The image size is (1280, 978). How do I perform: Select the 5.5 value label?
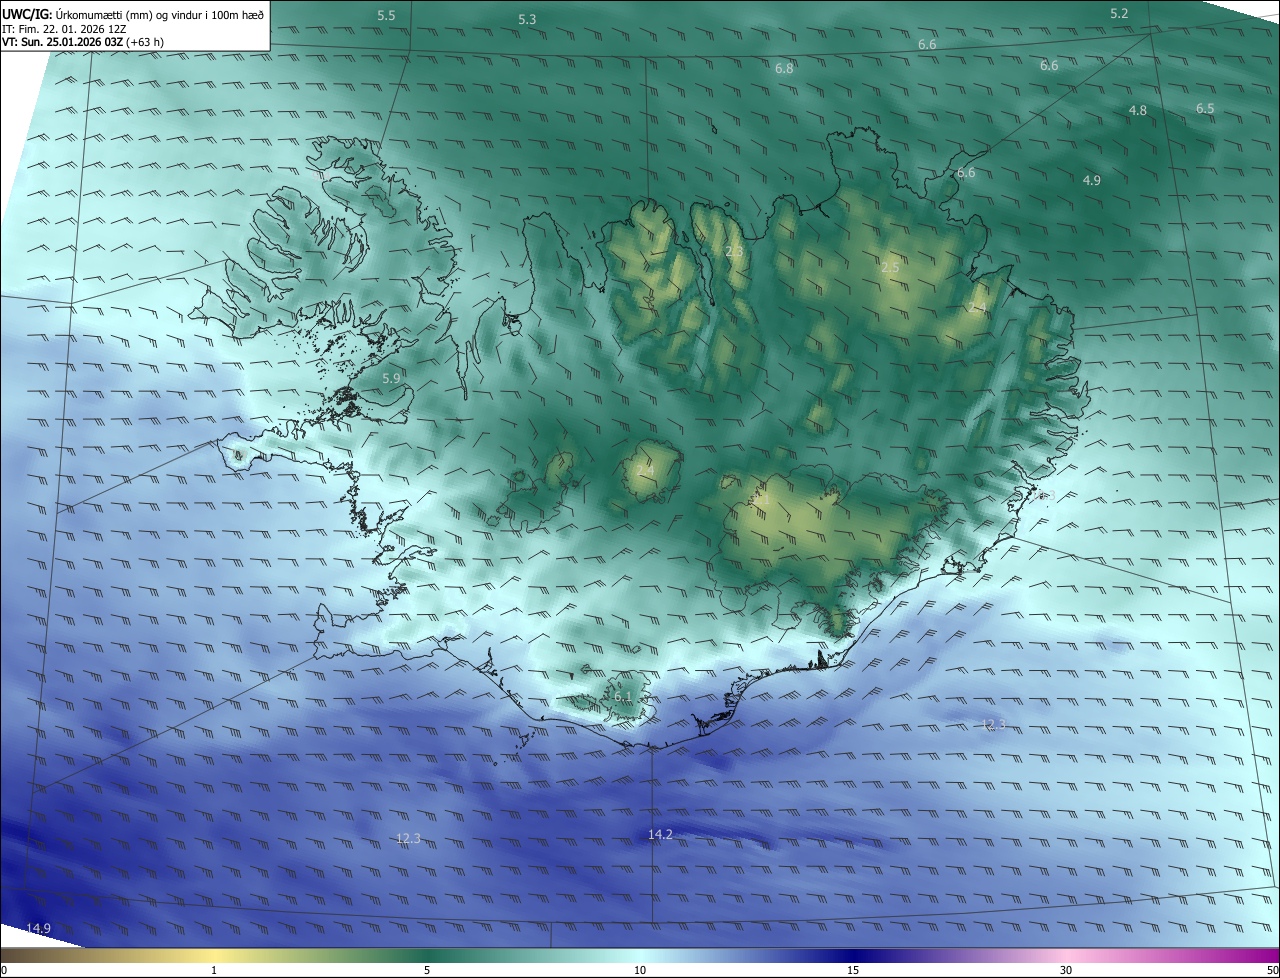click(x=386, y=16)
